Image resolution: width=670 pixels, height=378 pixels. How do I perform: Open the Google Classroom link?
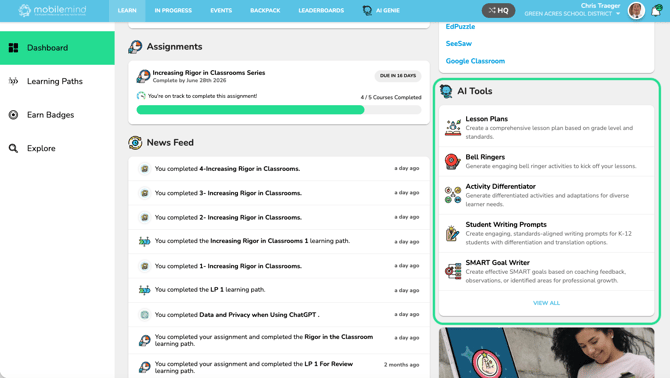tap(475, 61)
